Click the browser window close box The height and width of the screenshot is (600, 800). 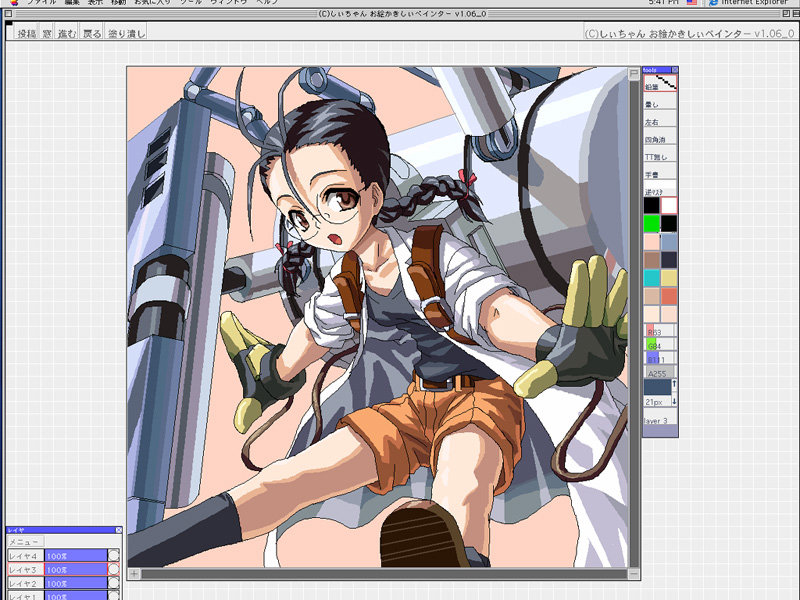tap(8, 14)
